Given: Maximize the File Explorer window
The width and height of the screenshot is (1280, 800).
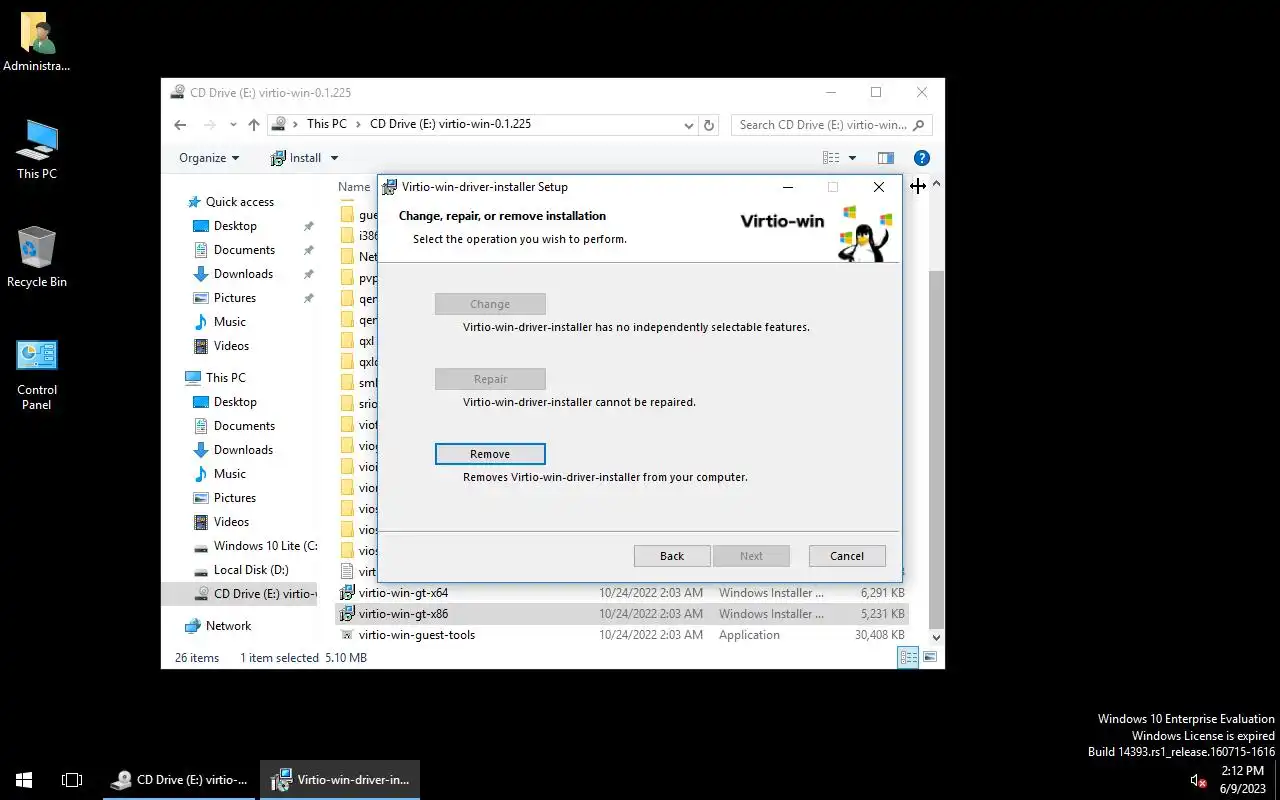Looking at the screenshot, I should [876, 92].
